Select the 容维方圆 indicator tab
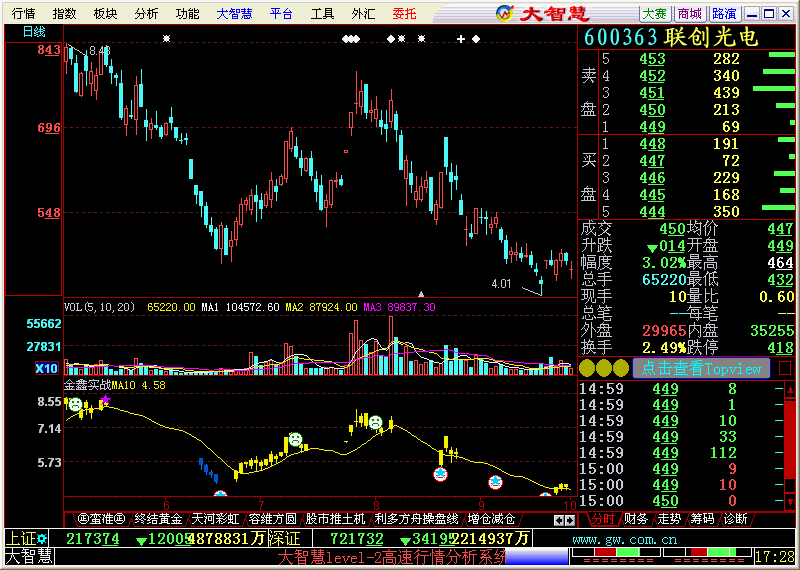 tap(272, 519)
